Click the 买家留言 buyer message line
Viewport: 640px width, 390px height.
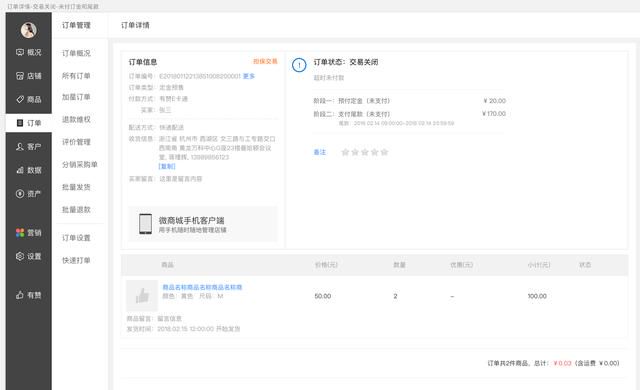tap(166, 179)
